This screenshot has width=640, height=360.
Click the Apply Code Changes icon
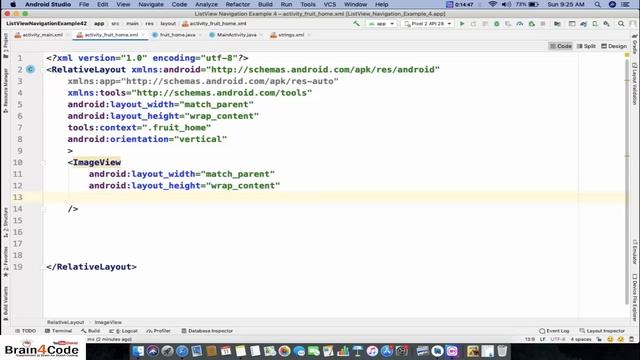[485, 24]
